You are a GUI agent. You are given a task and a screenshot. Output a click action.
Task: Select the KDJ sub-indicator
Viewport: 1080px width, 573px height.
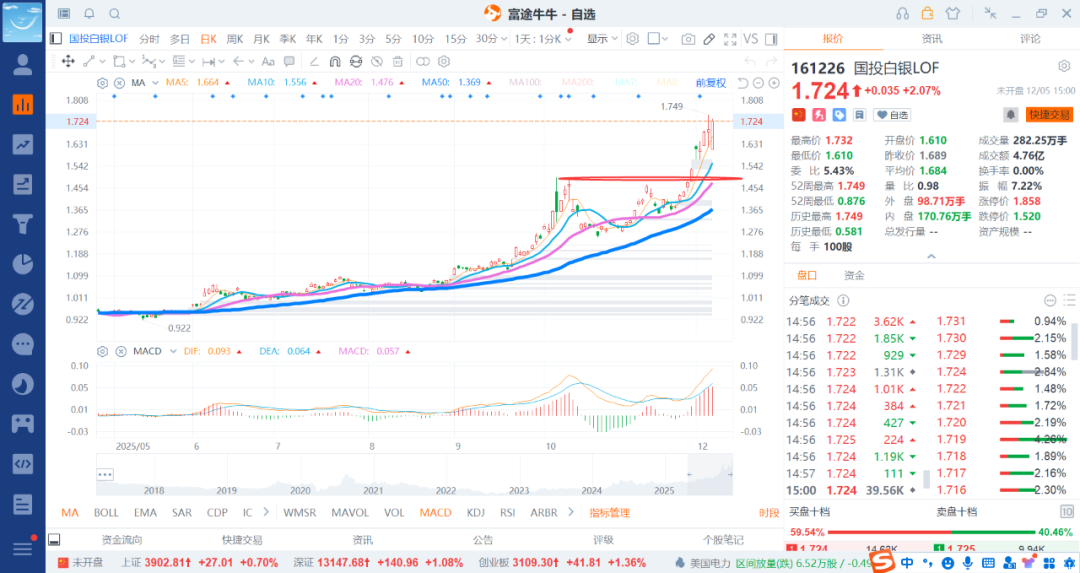(475, 512)
